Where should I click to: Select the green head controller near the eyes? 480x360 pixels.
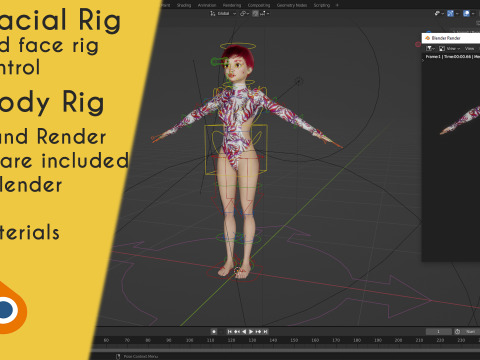tap(219, 62)
